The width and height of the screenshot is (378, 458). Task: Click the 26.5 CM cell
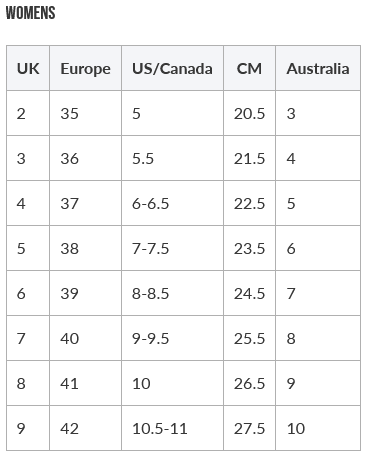[x=249, y=383]
